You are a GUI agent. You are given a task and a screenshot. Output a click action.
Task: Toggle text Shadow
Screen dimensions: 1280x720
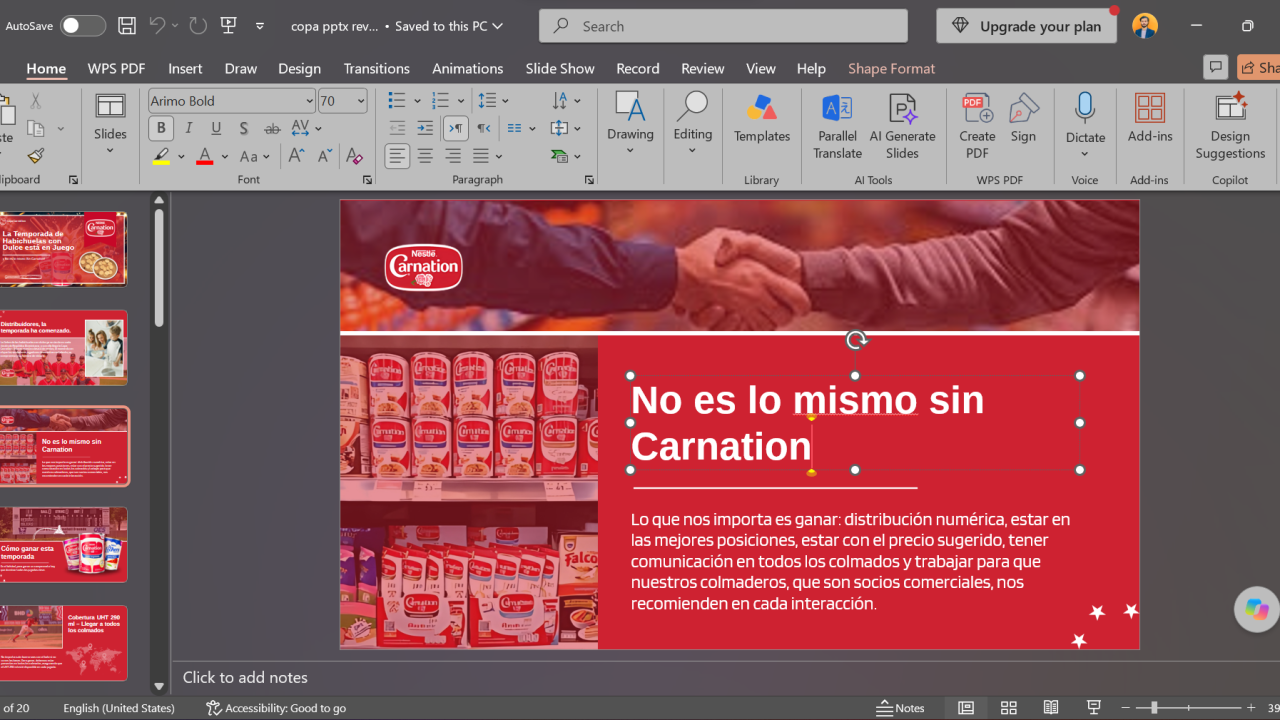244,128
